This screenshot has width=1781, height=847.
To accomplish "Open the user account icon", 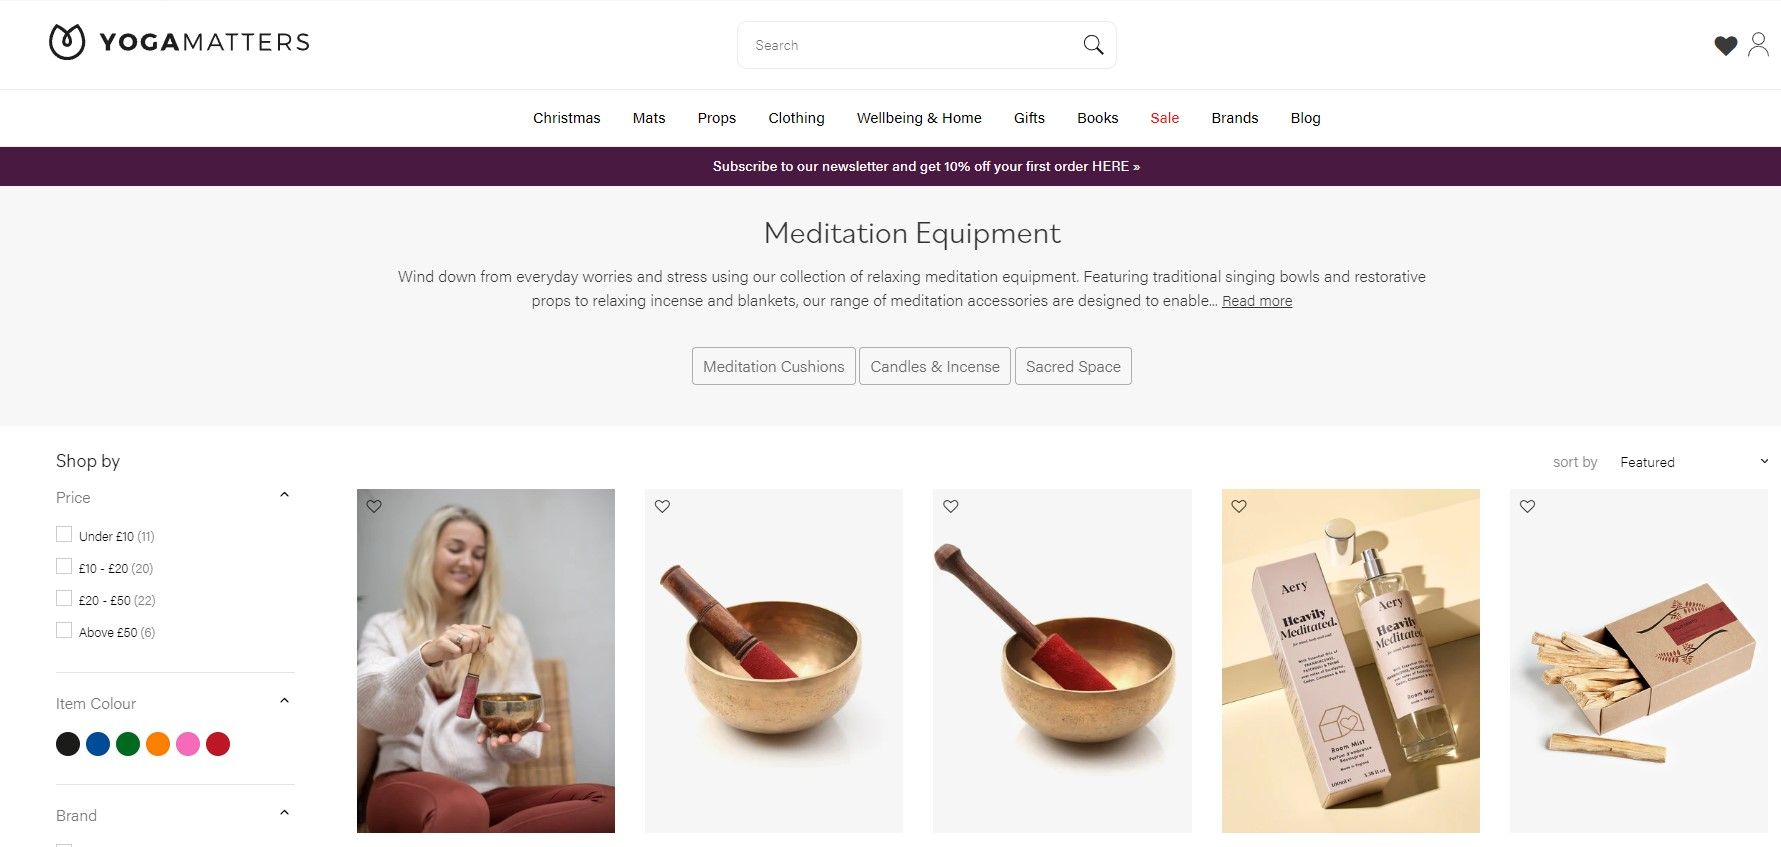I will (1758, 44).
